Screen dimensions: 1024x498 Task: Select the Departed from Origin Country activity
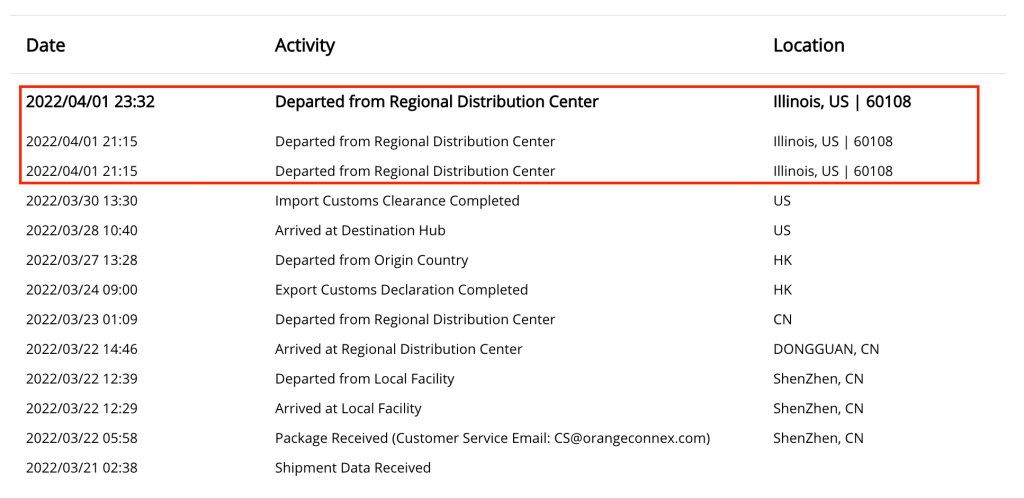click(371, 260)
